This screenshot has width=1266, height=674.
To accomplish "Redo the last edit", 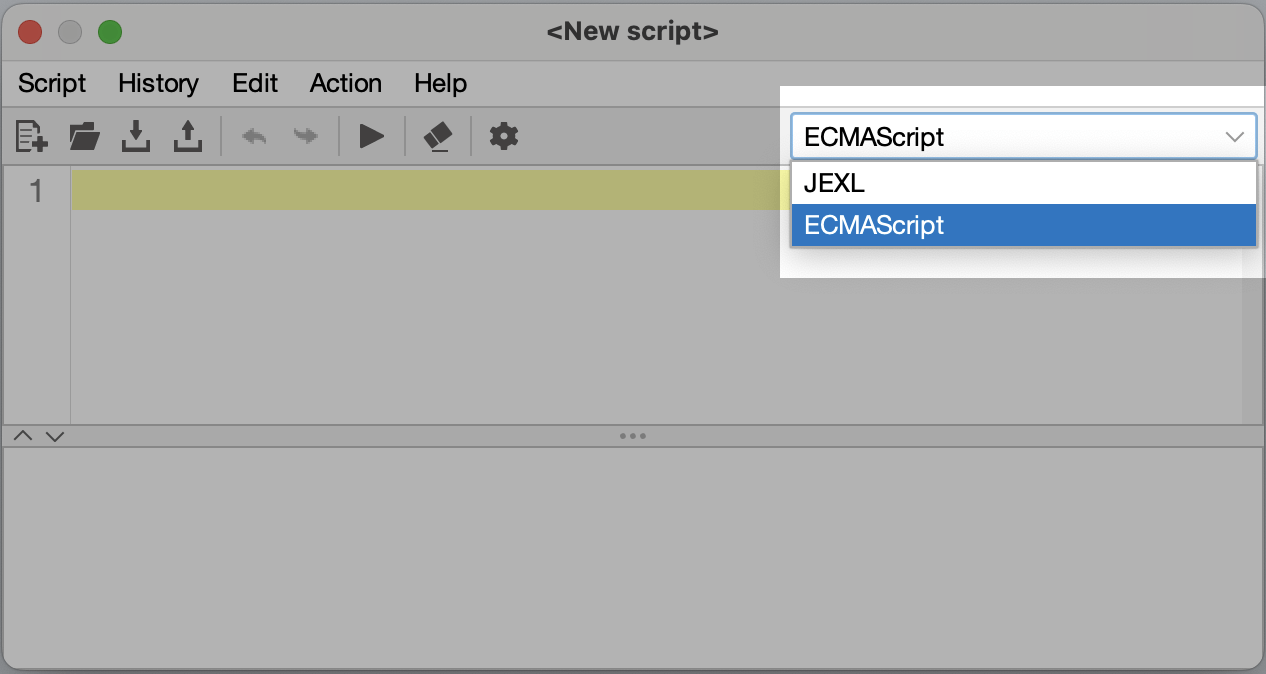I will 306,136.
